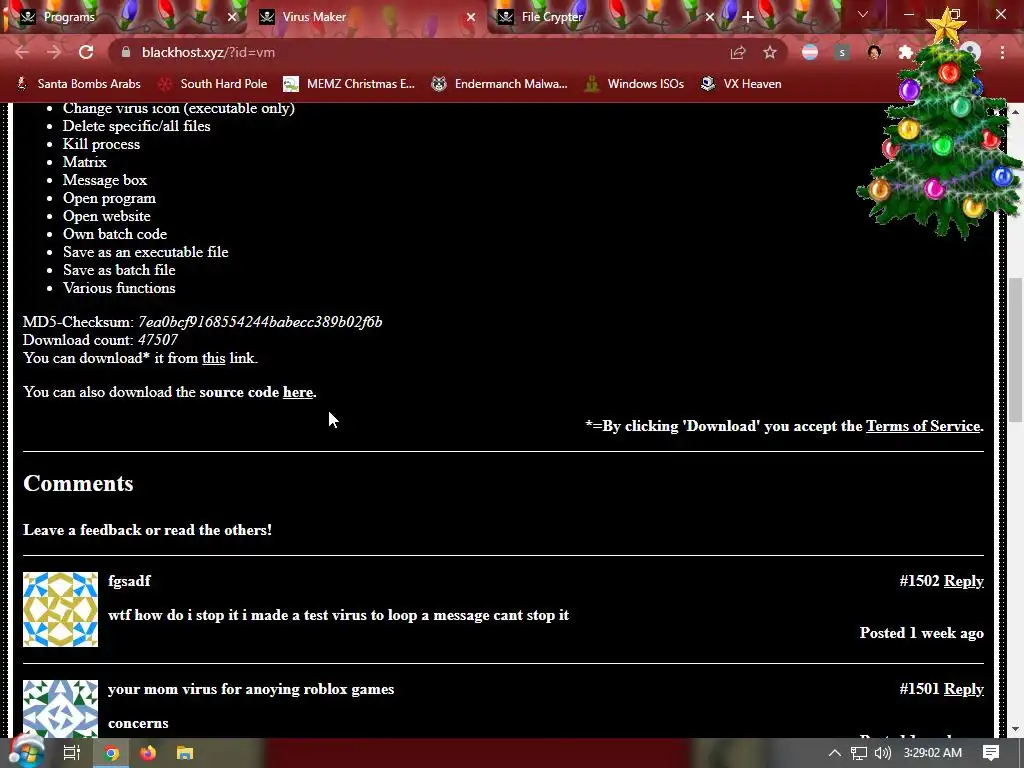Open the tab search chevron

(863, 14)
